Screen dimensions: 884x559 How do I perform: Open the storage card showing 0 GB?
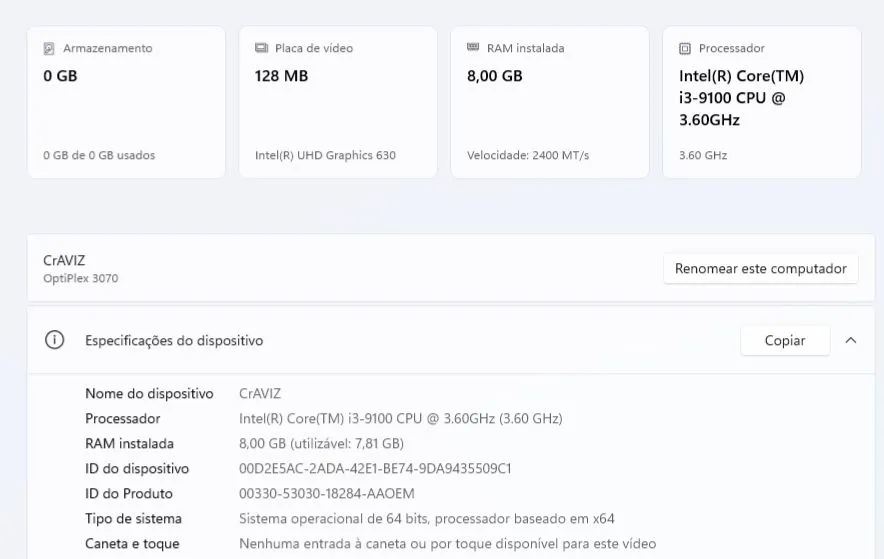pyautogui.click(x=126, y=103)
